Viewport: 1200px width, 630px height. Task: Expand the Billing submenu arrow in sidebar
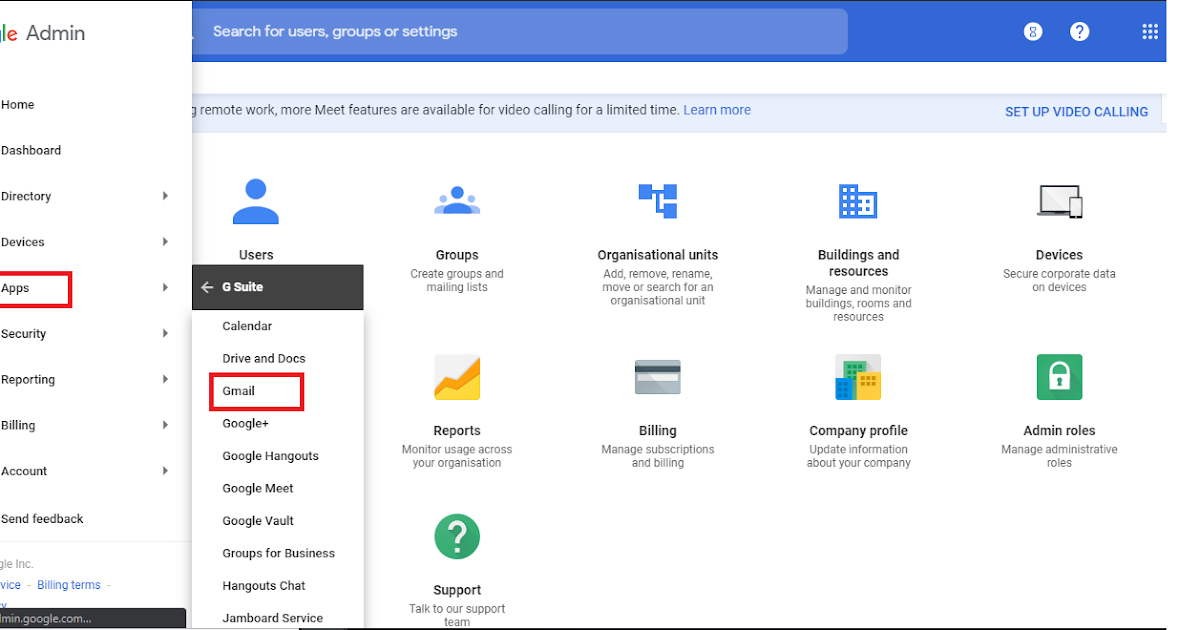(165, 425)
